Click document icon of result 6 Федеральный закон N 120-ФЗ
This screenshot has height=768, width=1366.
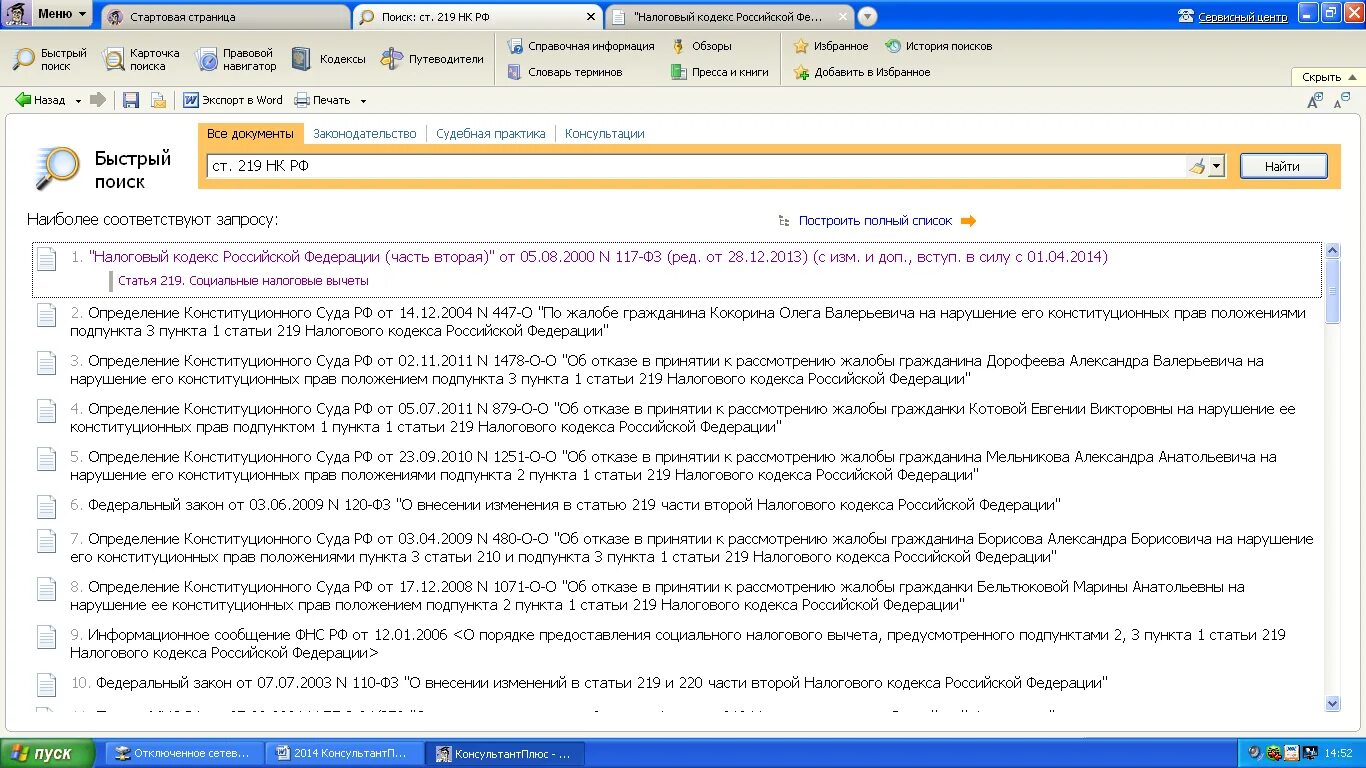pyautogui.click(x=46, y=506)
